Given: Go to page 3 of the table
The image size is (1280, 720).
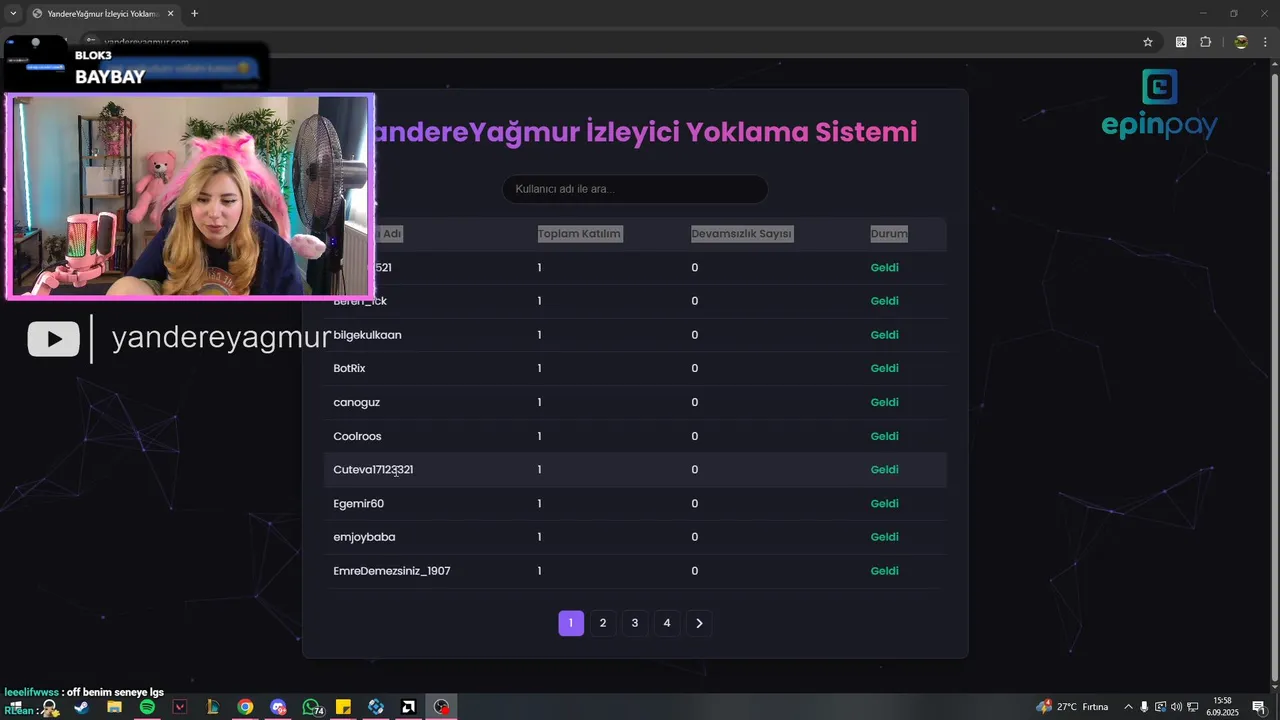Looking at the screenshot, I should pos(635,623).
